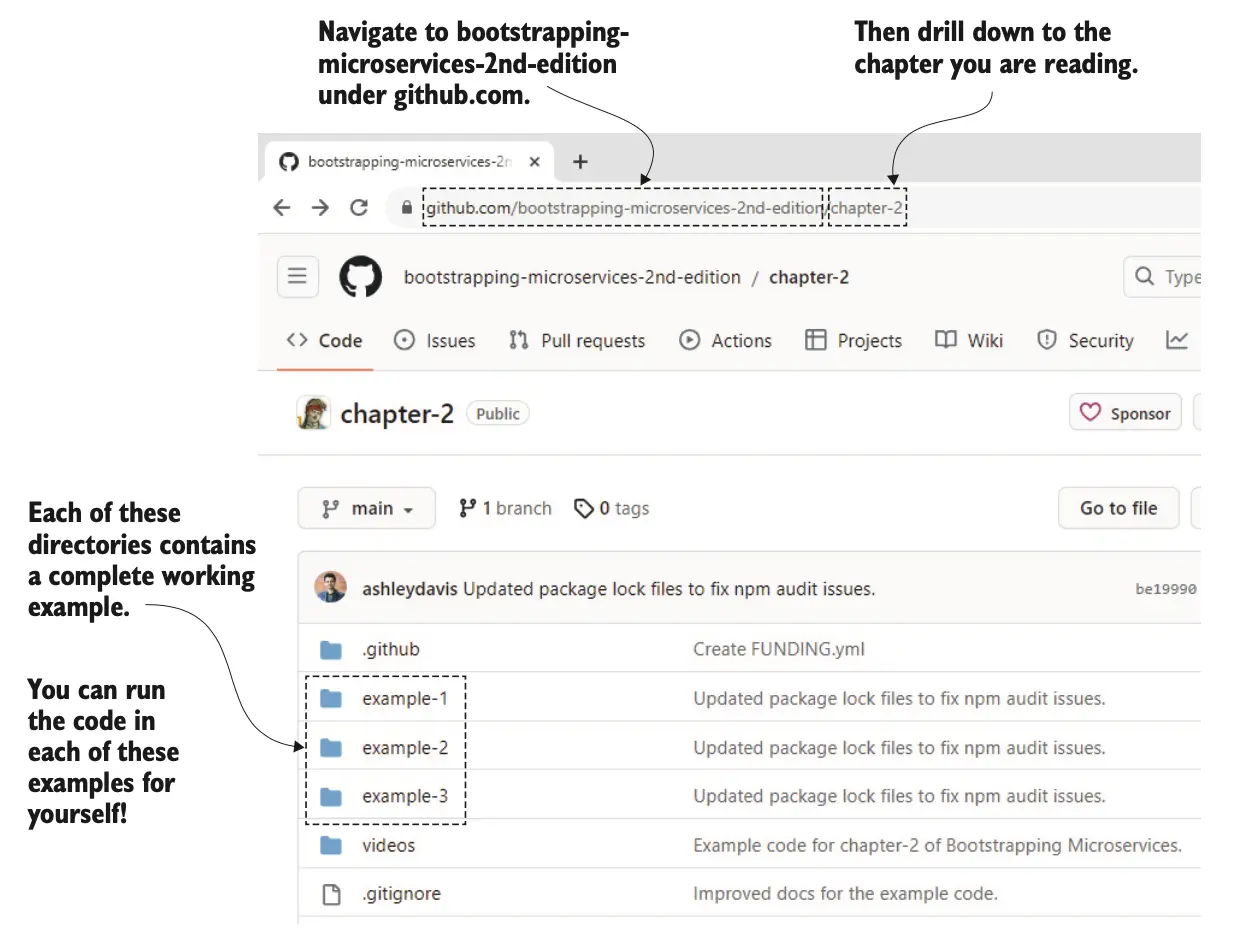Open the example-1 folder
This screenshot has height=940, width=1234.
coord(404,699)
